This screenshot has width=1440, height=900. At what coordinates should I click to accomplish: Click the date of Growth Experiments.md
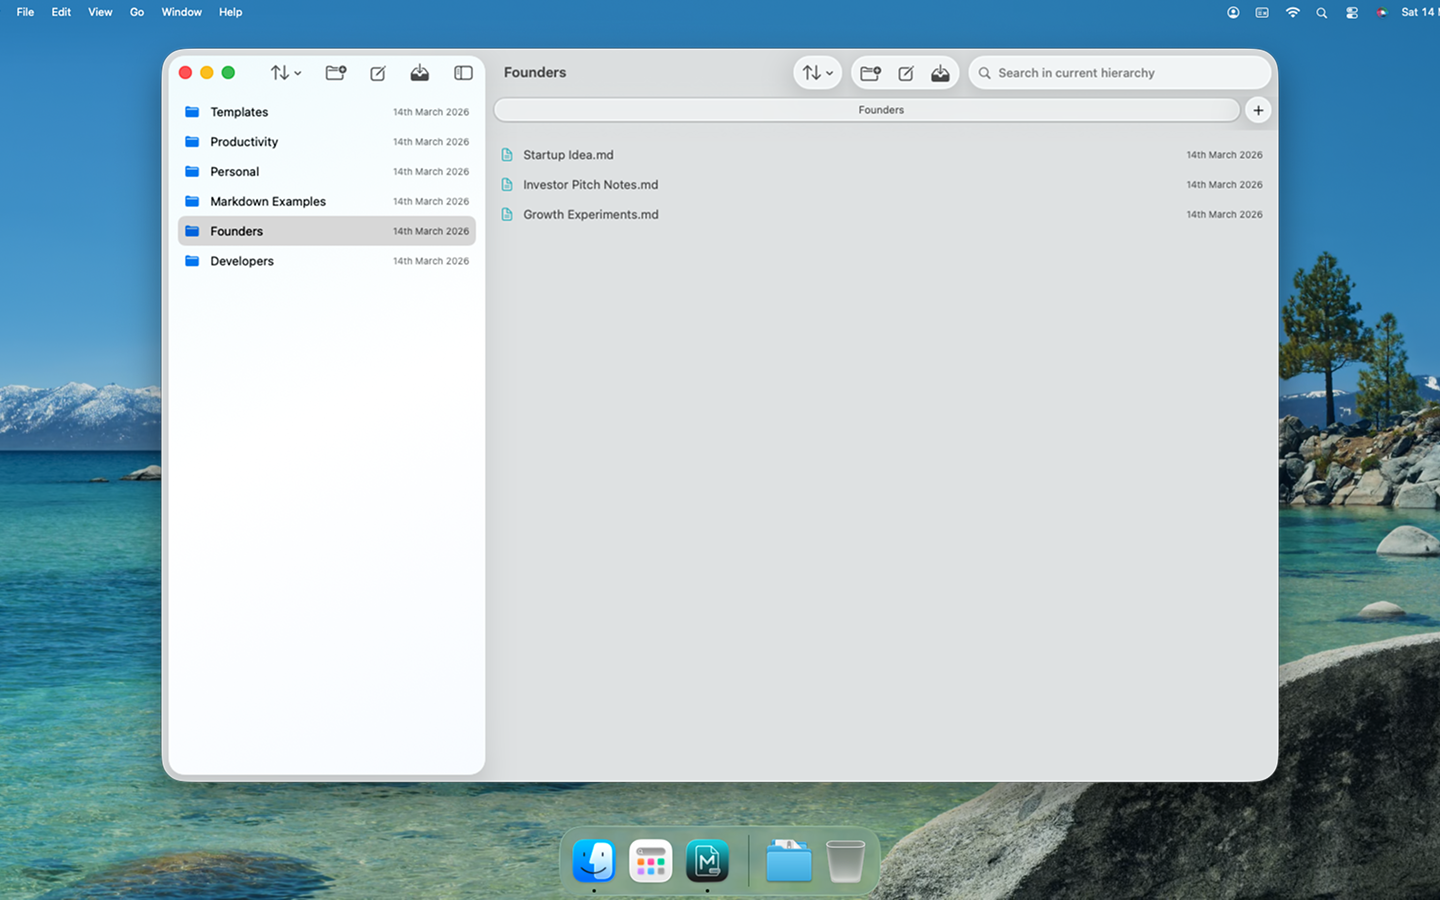point(1224,215)
